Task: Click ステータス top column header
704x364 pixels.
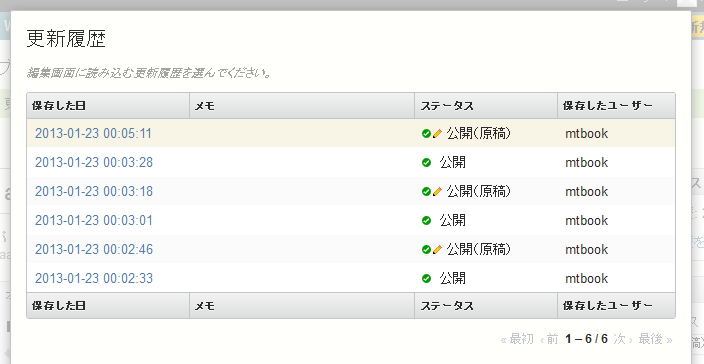Action: point(447,106)
